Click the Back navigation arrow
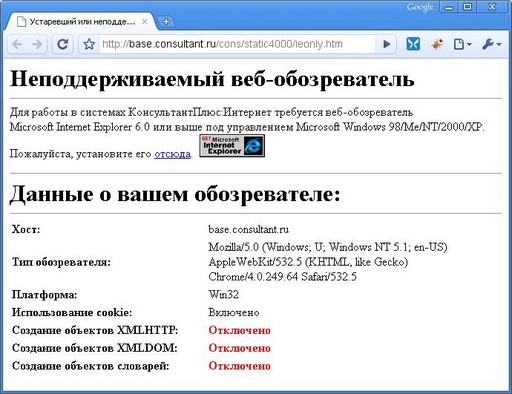512x394 pixels. 17,44
